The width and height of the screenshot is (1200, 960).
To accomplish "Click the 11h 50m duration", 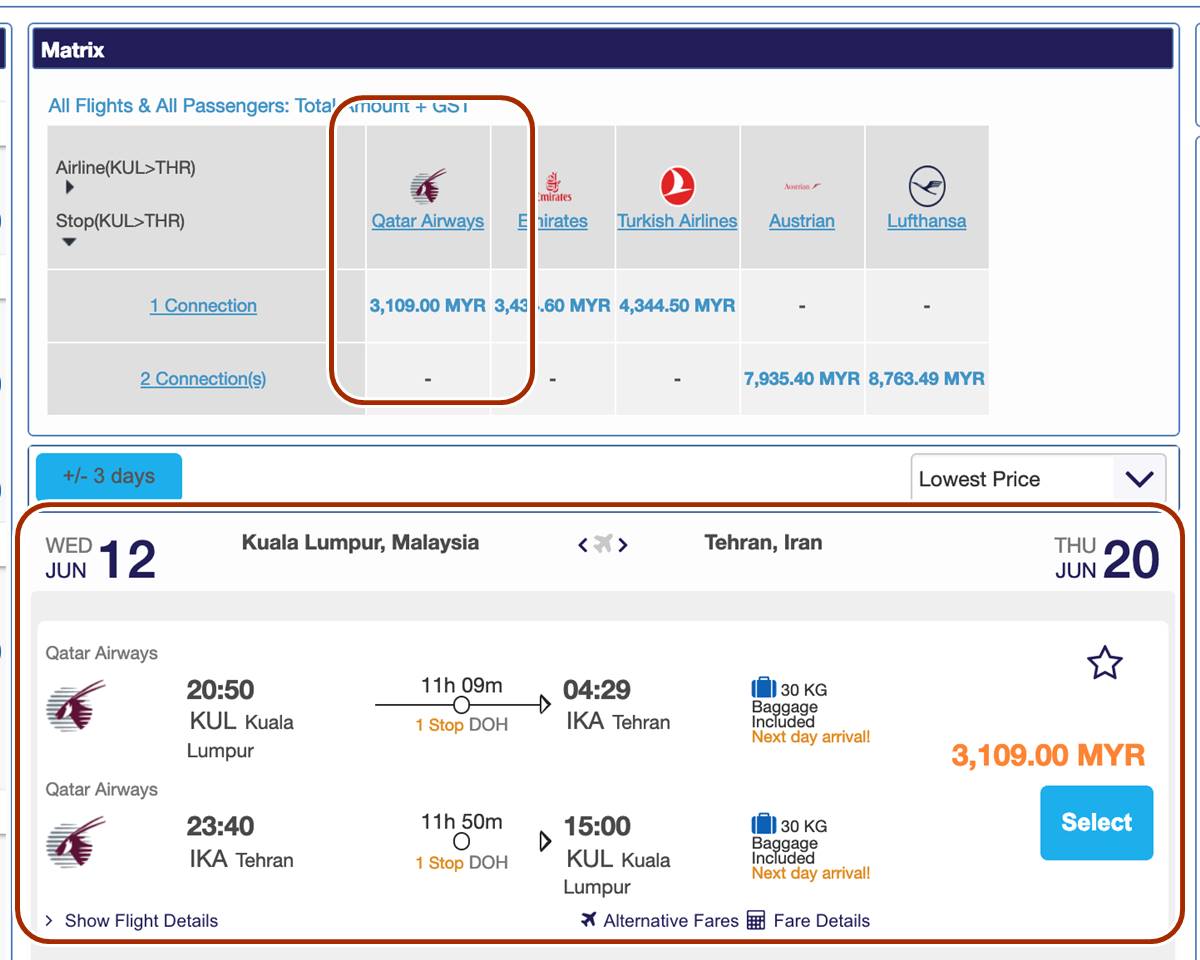I will [462, 822].
